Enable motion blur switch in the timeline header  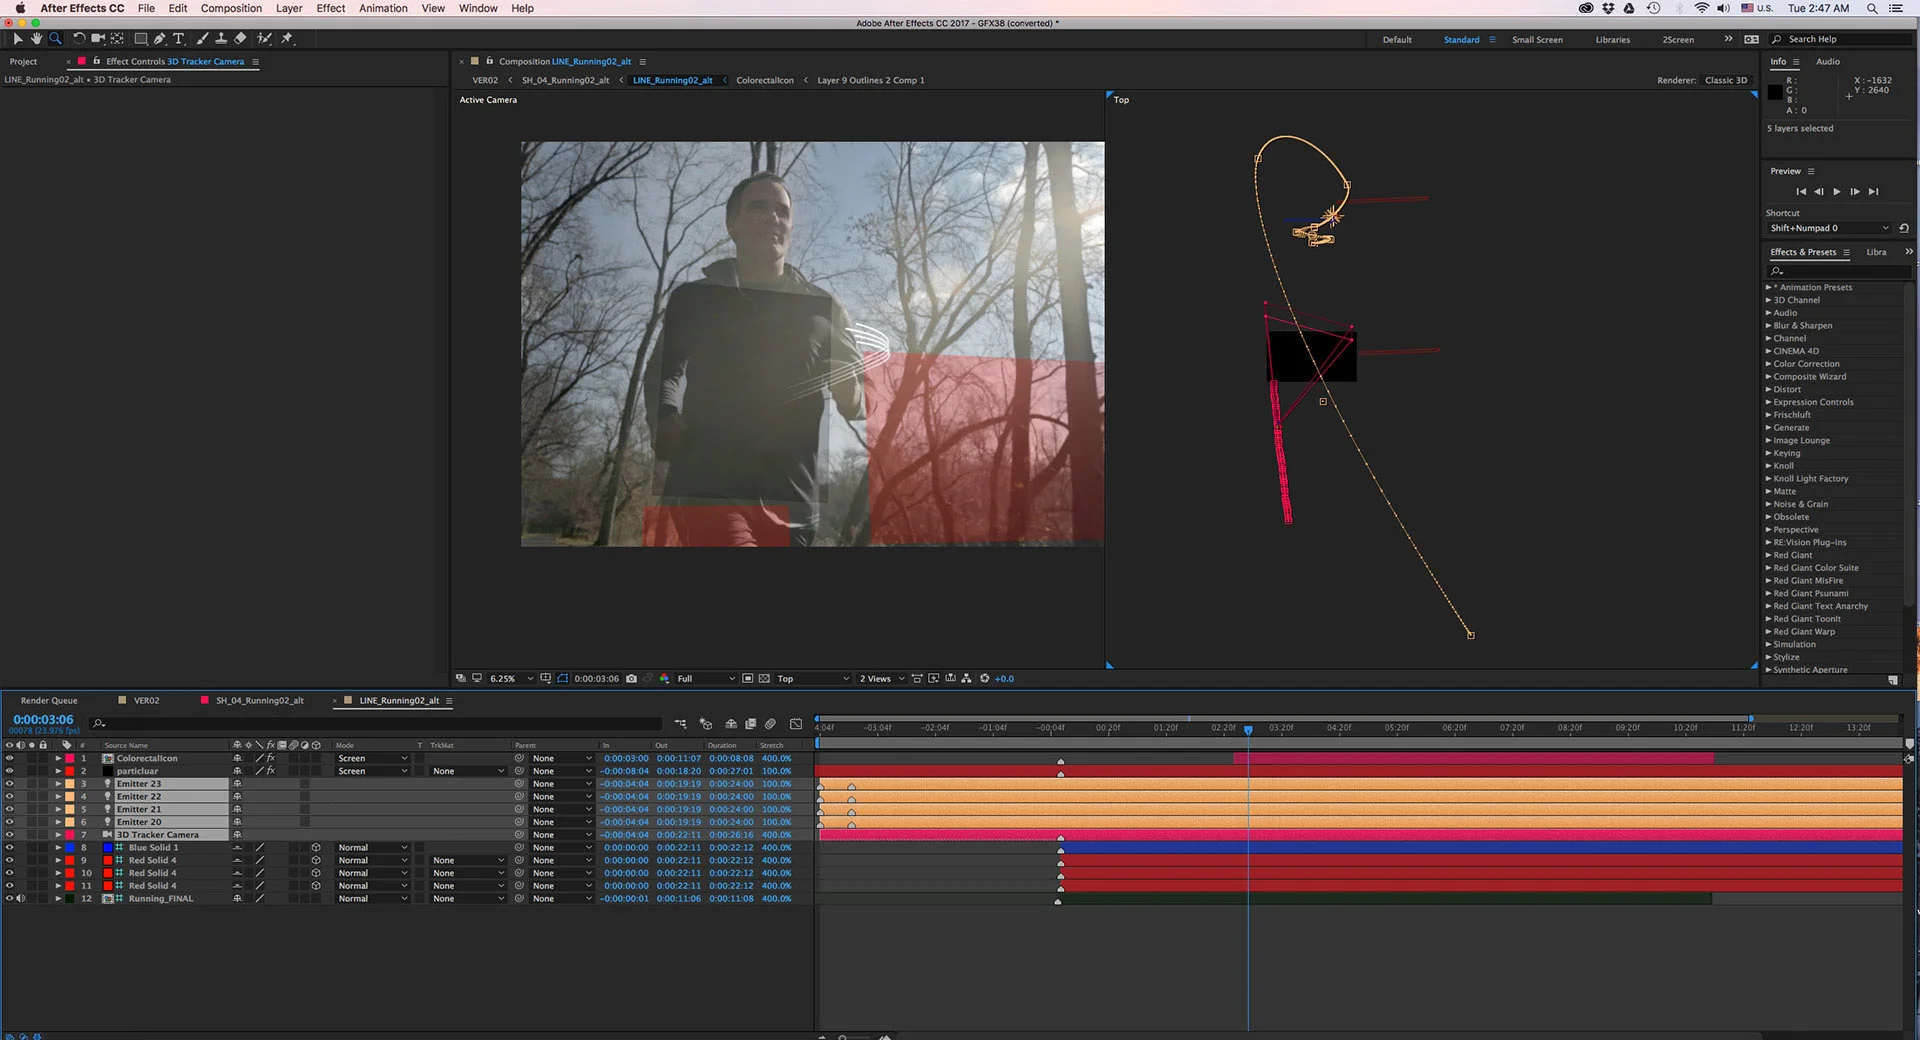(770, 724)
